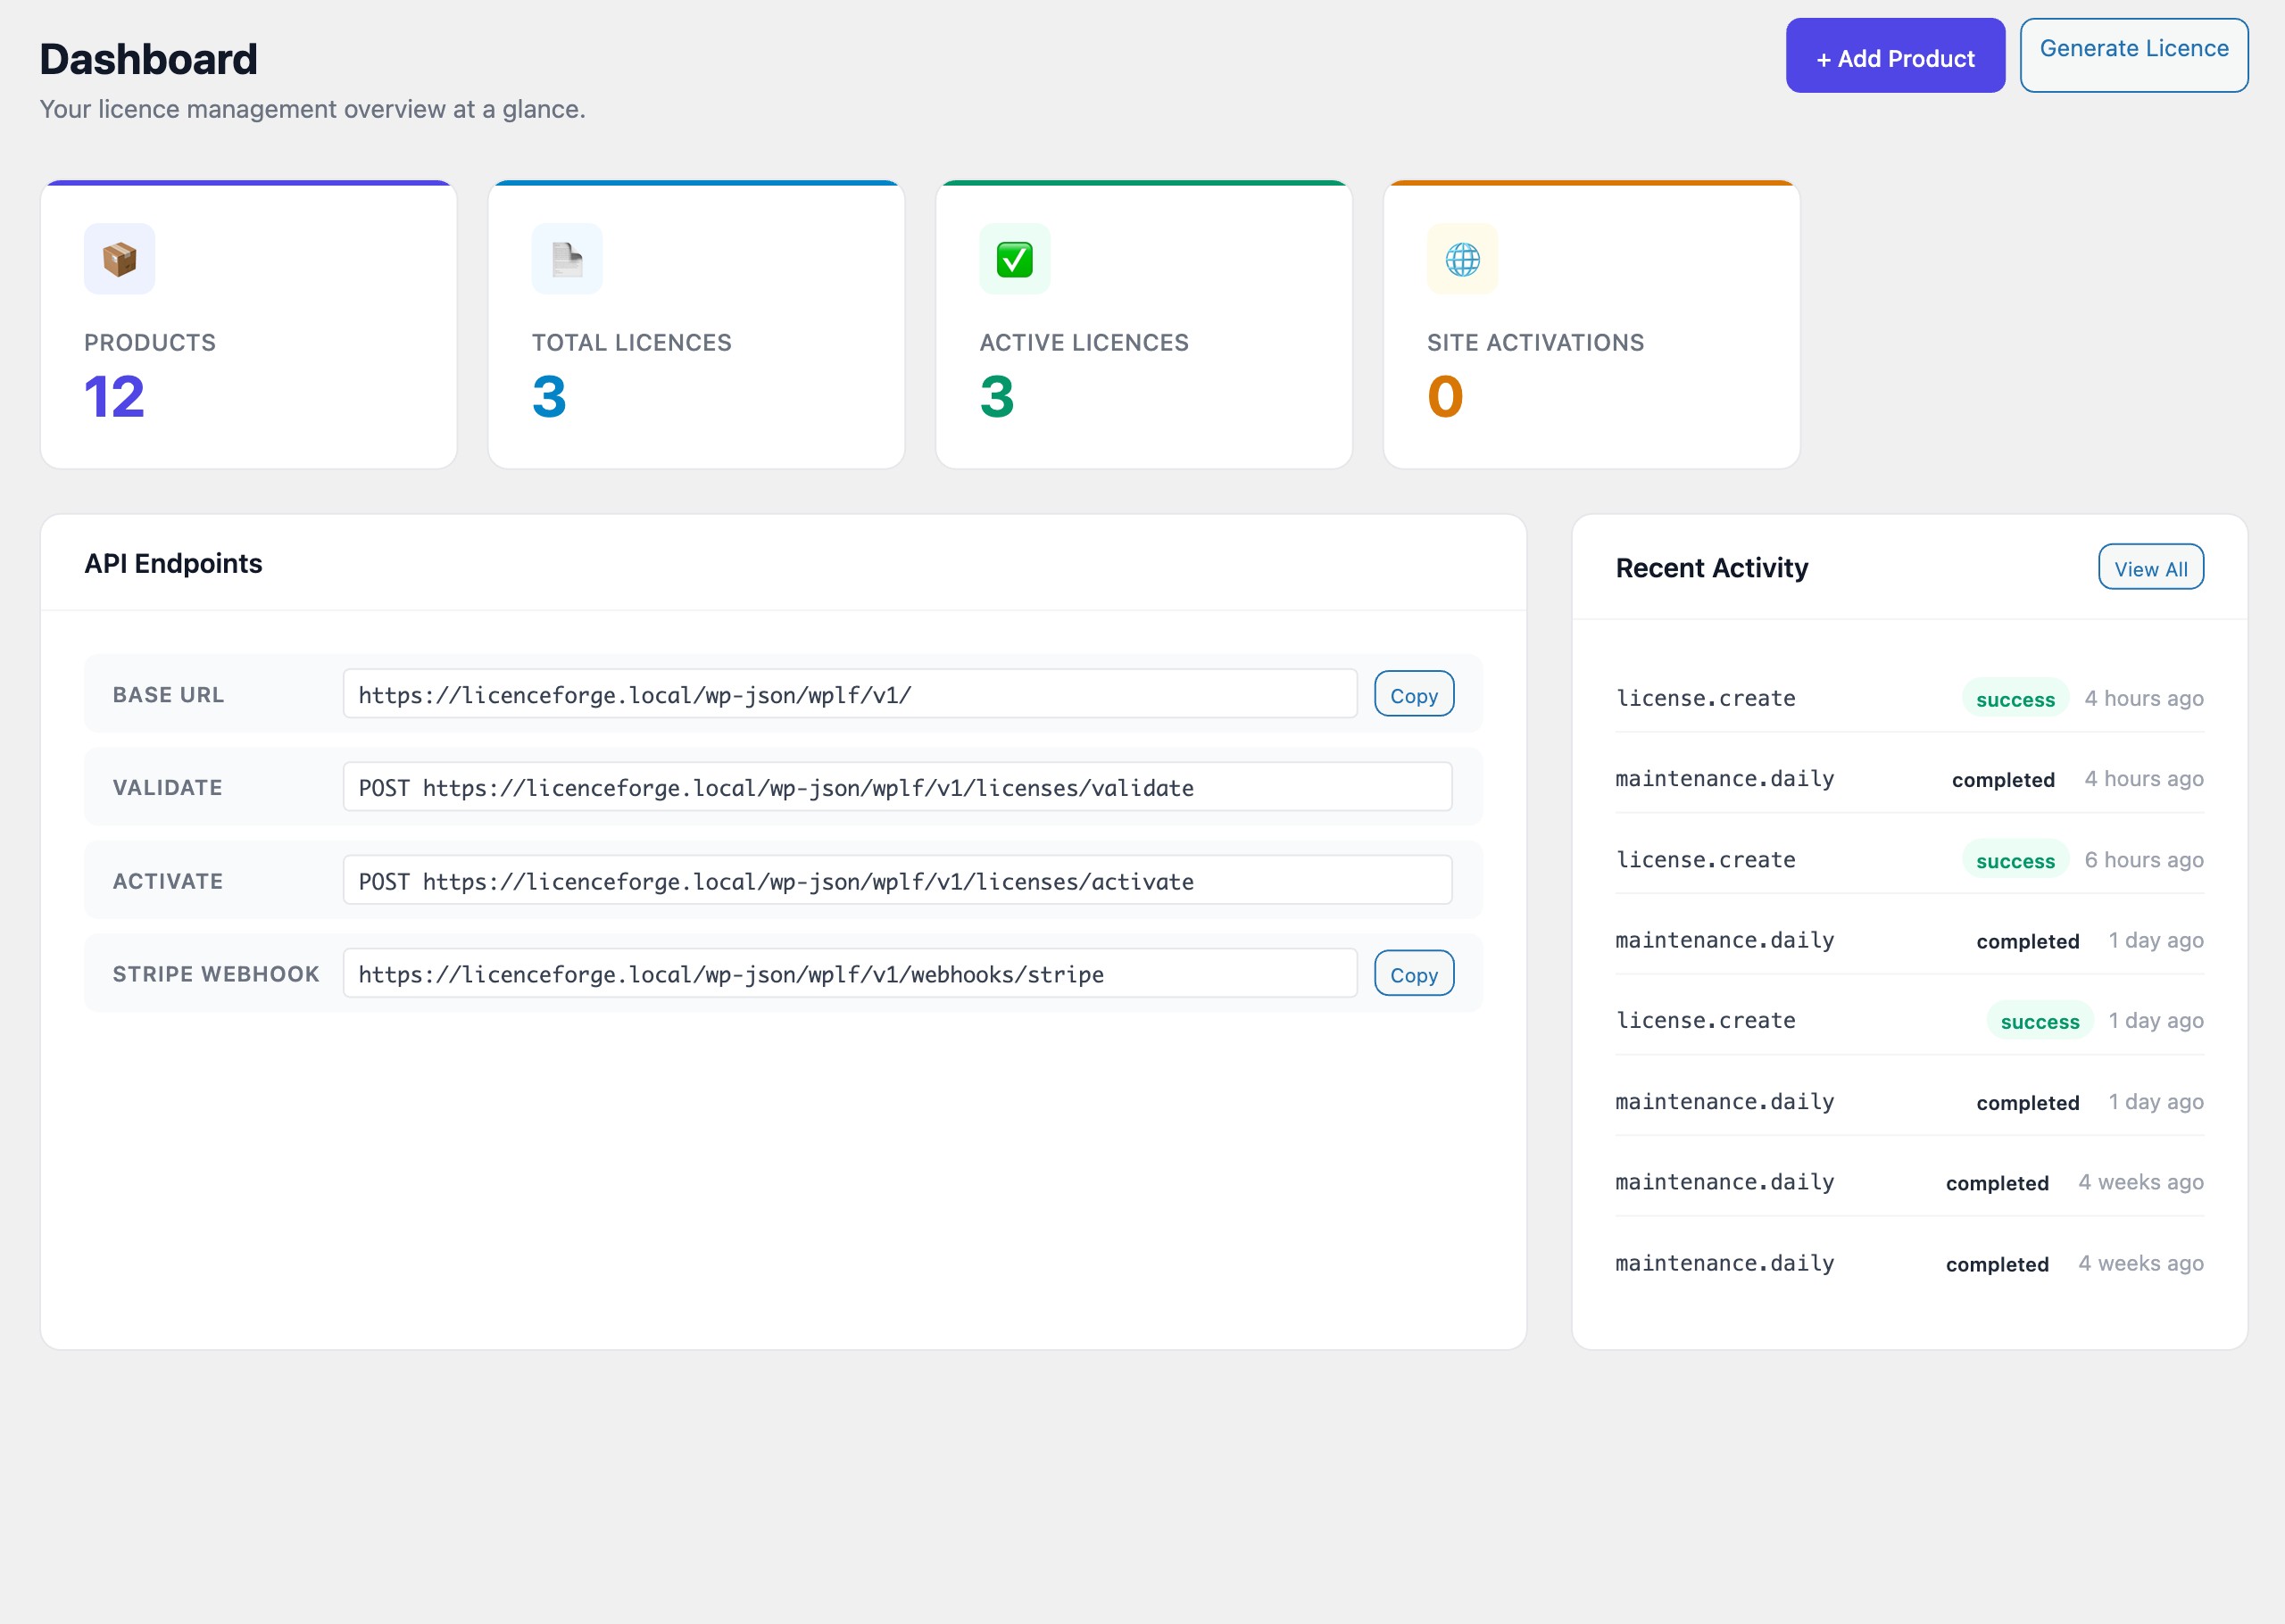This screenshot has height=1624, width=2285.
Task: Click license.create from 6 hours ago
Action: click(x=1705, y=860)
